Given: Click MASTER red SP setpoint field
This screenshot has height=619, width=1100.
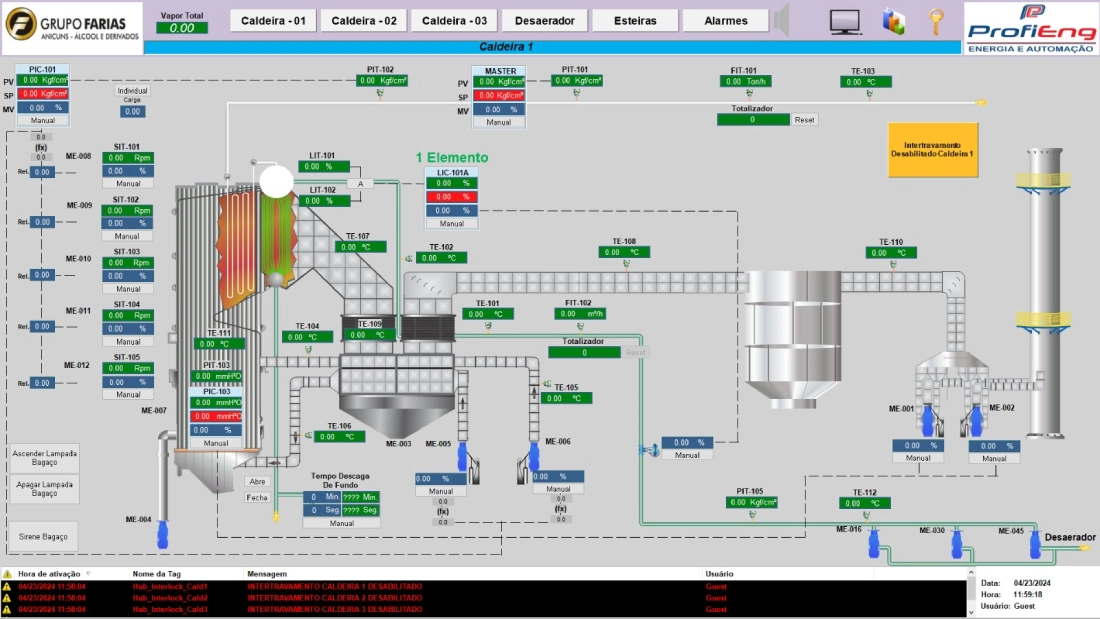Looking at the screenshot, I should point(499,95).
